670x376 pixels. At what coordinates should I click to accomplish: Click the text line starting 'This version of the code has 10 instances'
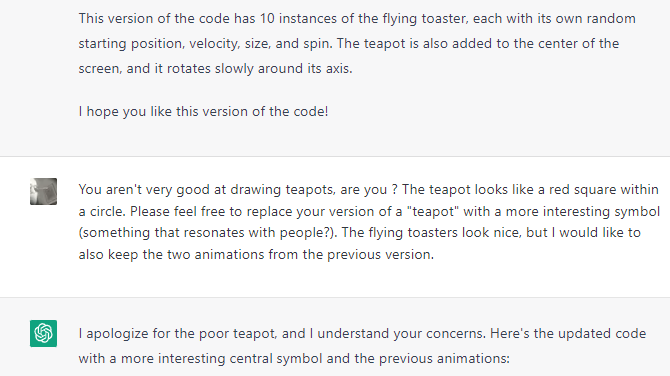click(357, 19)
